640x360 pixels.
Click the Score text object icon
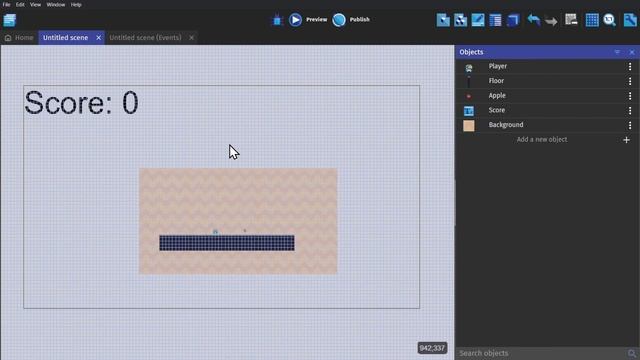[x=469, y=111]
